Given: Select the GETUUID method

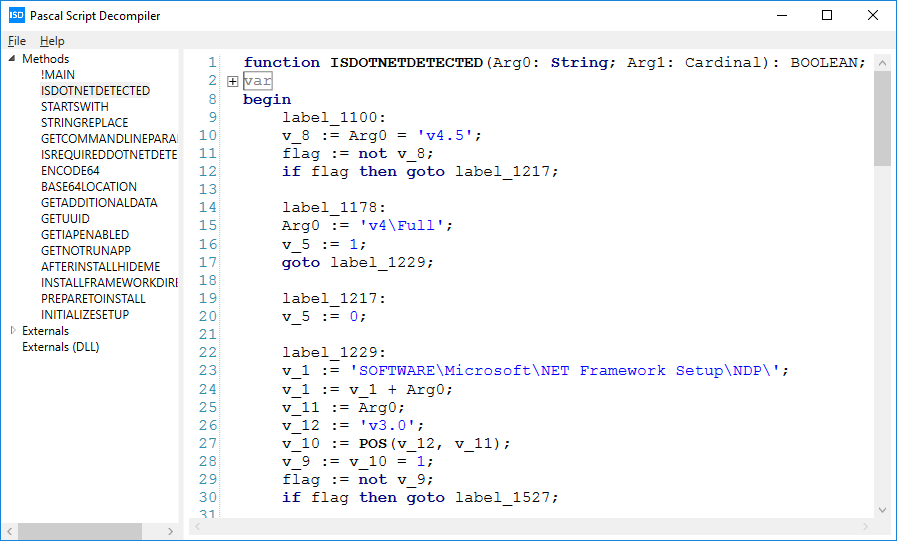Looking at the screenshot, I should (65, 219).
